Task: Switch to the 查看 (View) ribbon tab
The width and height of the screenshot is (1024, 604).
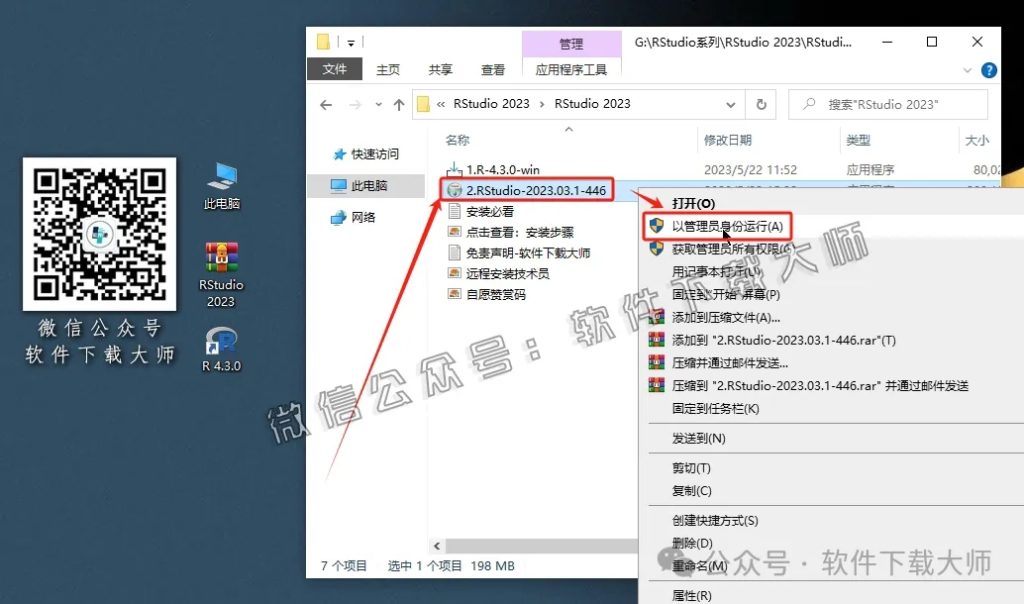Action: tap(492, 70)
